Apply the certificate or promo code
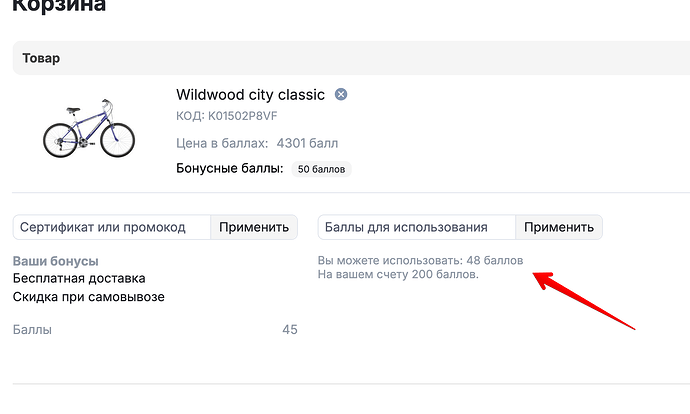690x414 pixels. pyautogui.click(x=254, y=227)
